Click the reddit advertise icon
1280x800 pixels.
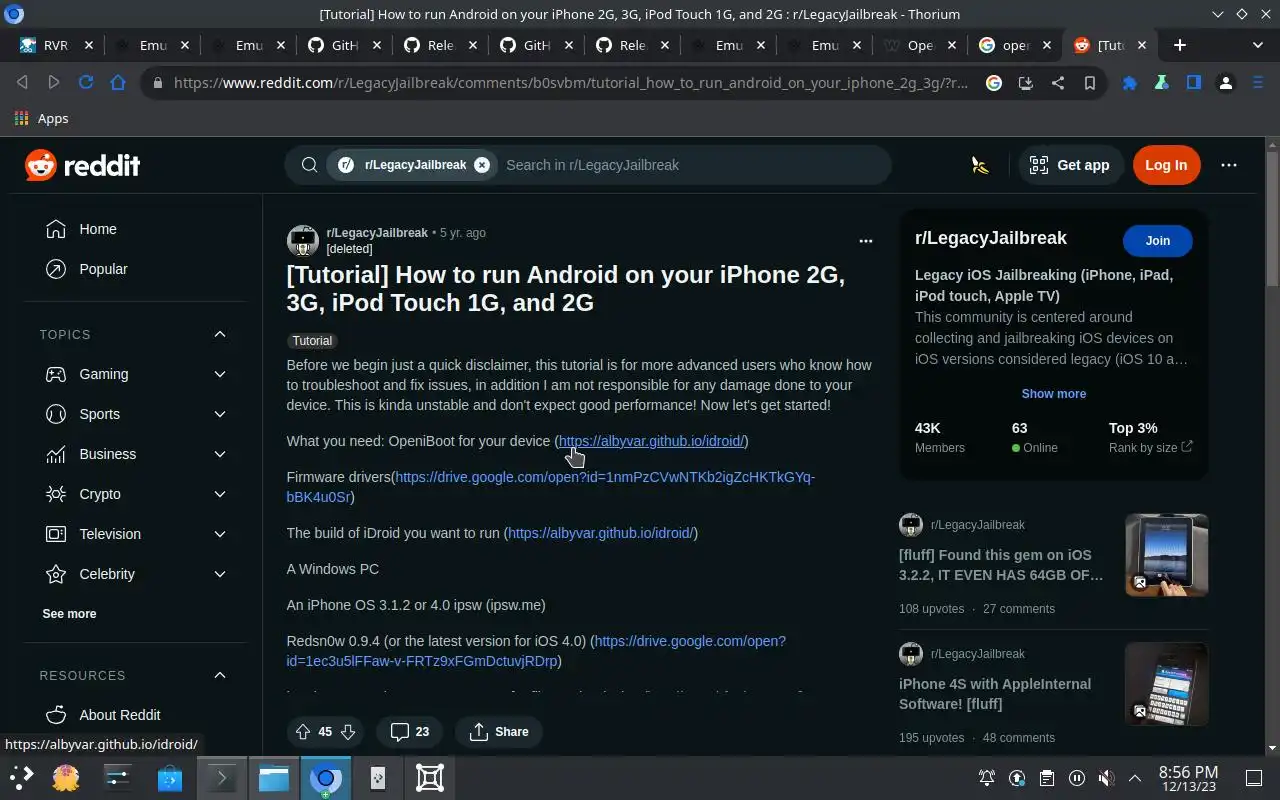pos(980,165)
